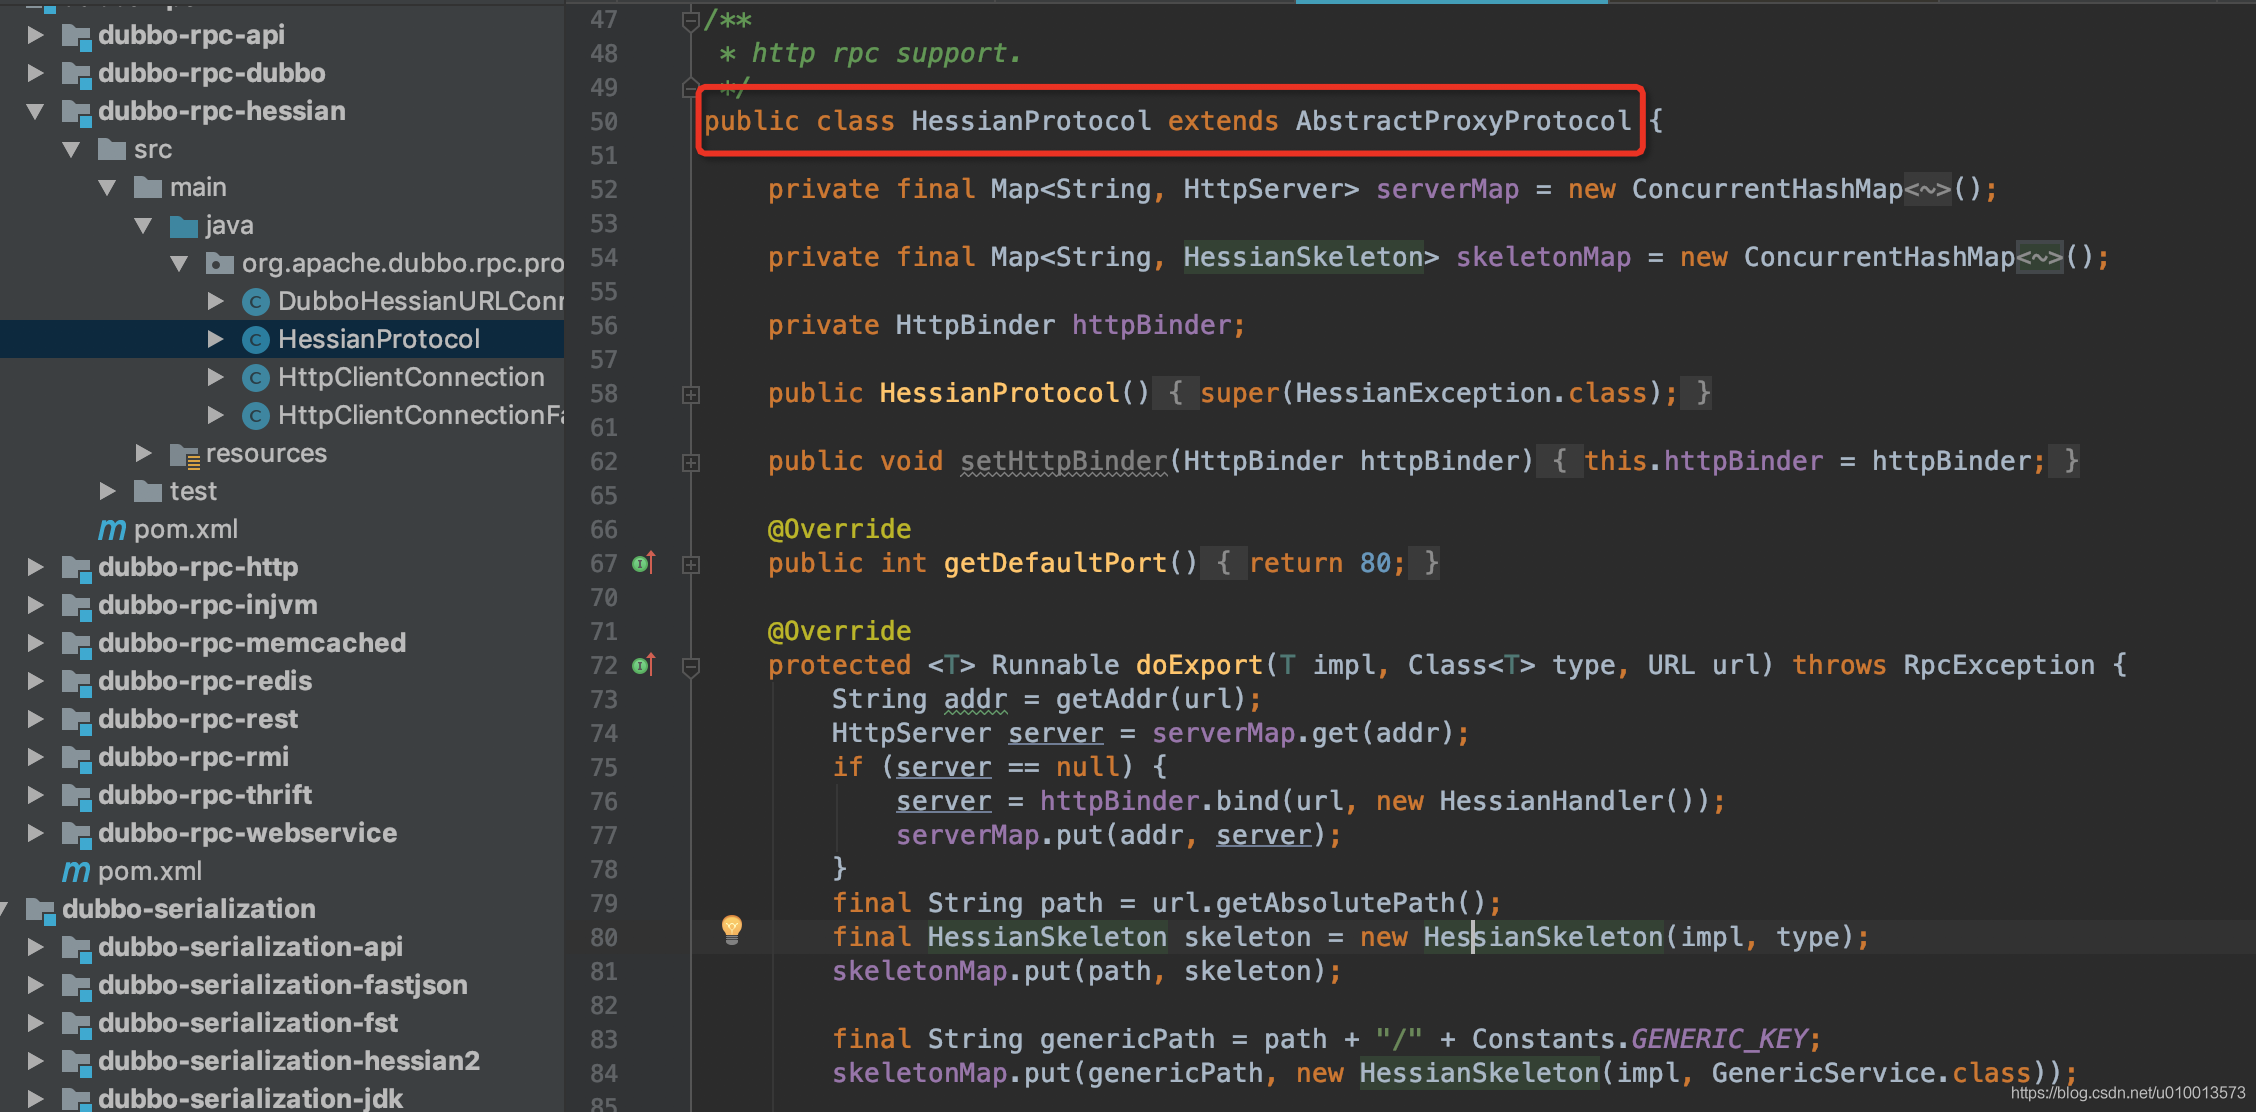Viewport: 2256px width, 1112px height.
Task: Click the light bulb quick-fix icon
Action: point(732,929)
